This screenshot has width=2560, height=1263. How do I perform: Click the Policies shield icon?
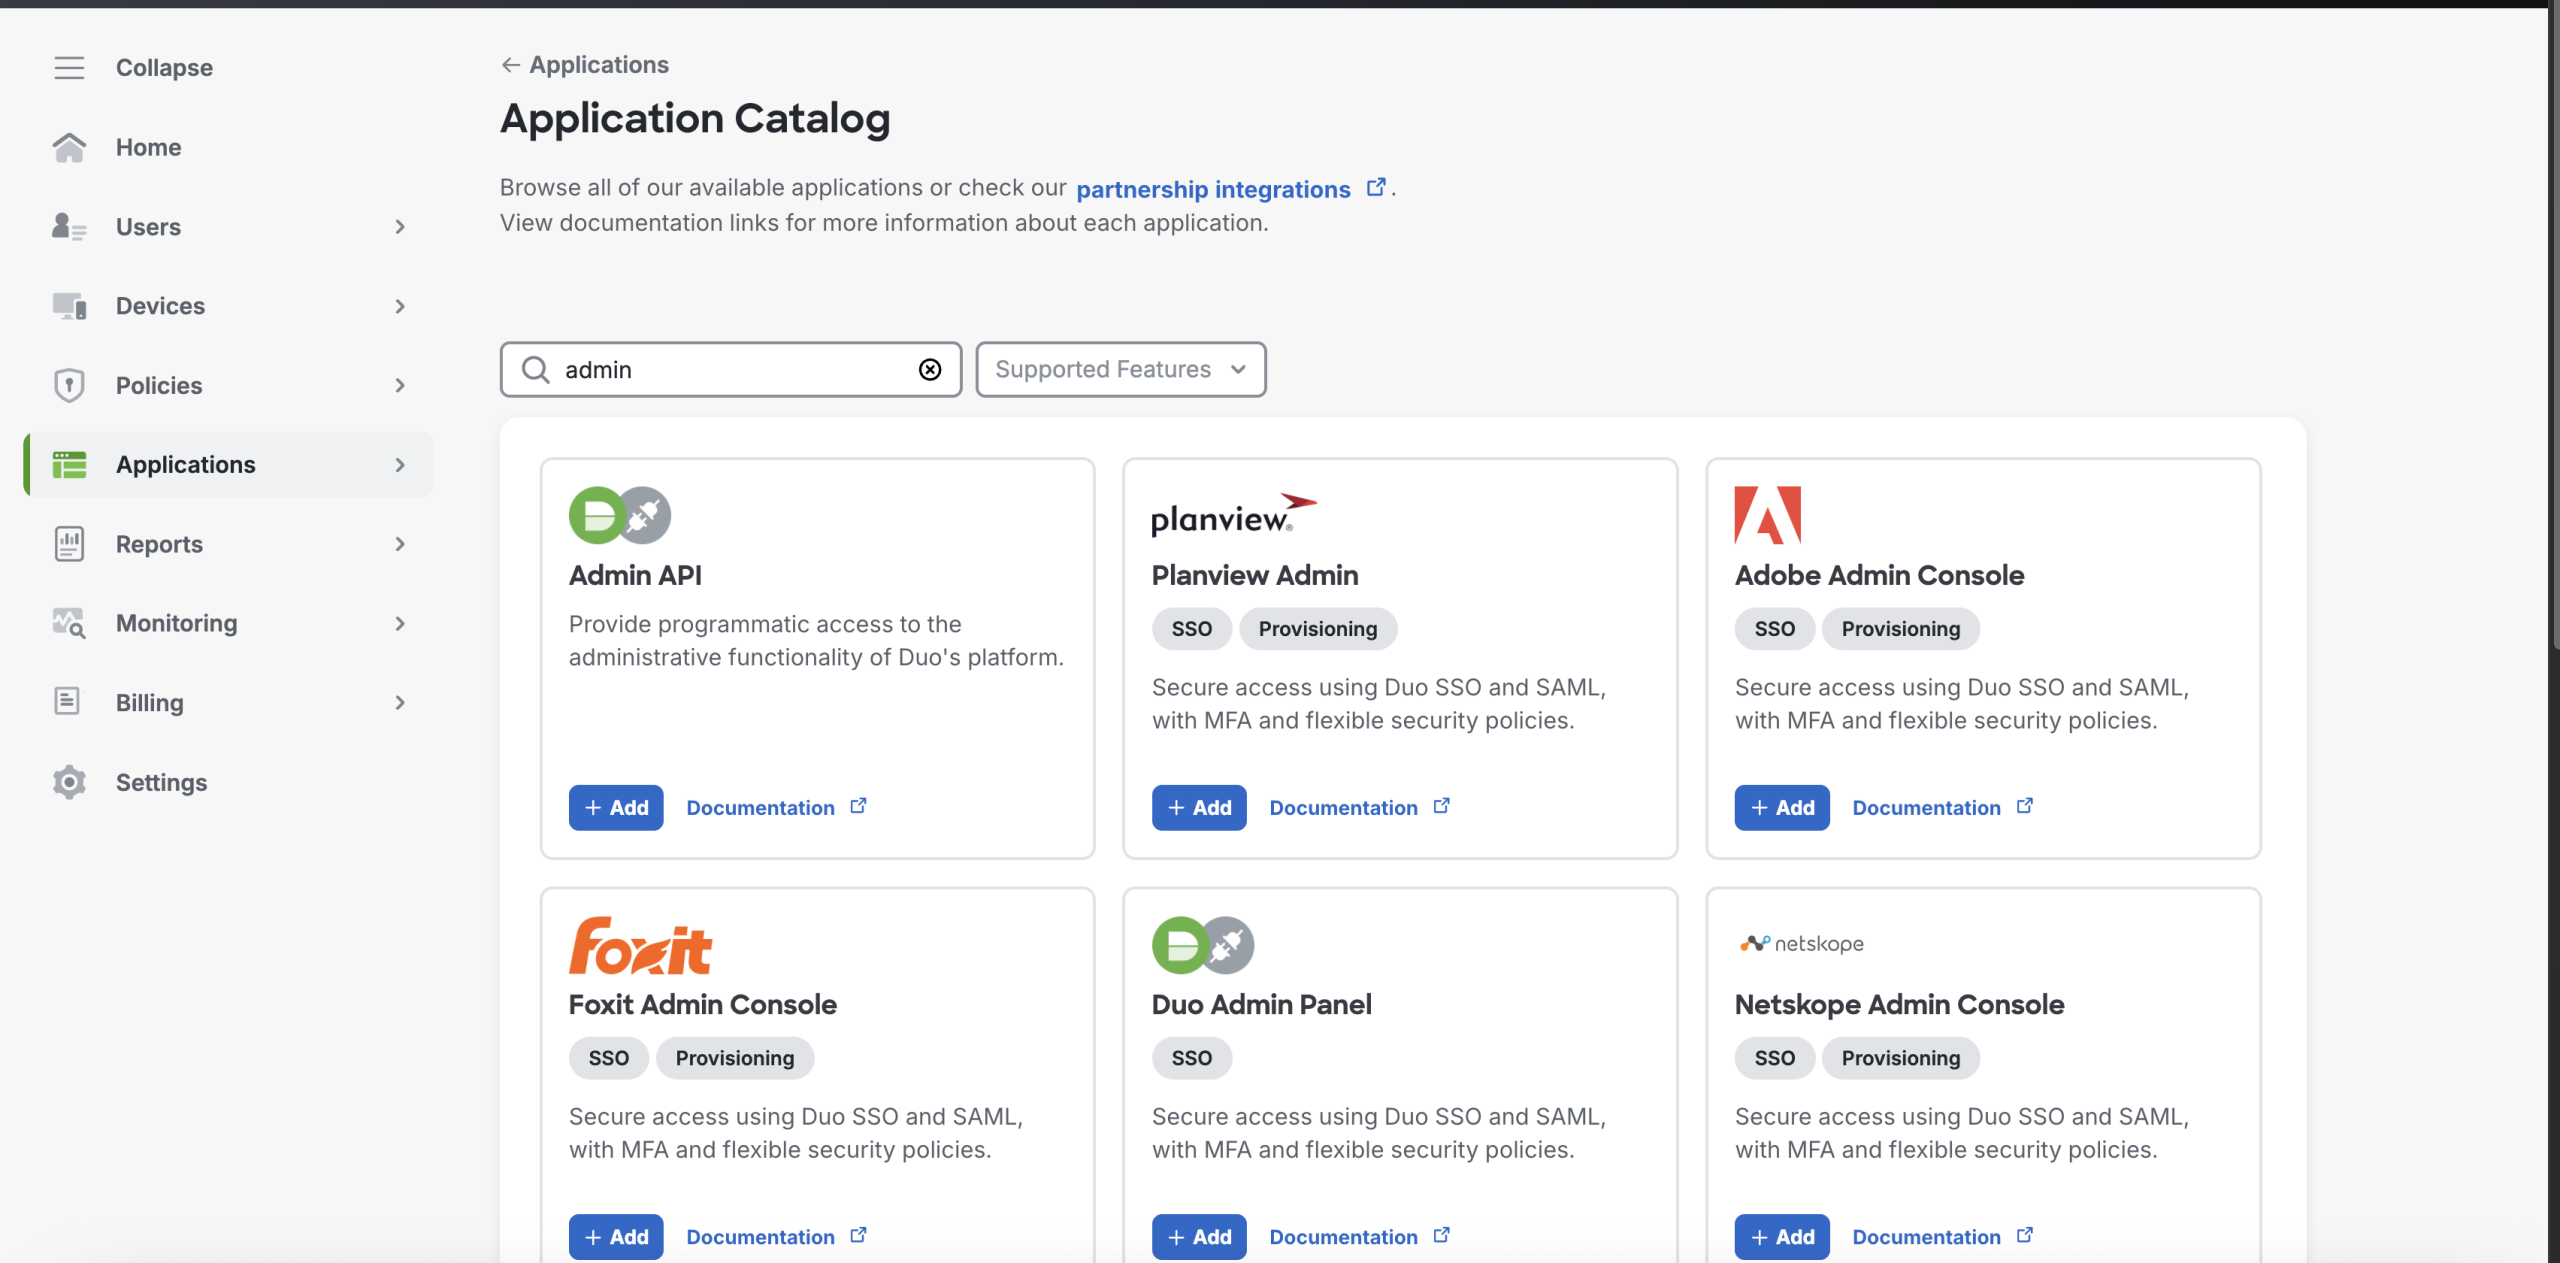(x=69, y=385)
